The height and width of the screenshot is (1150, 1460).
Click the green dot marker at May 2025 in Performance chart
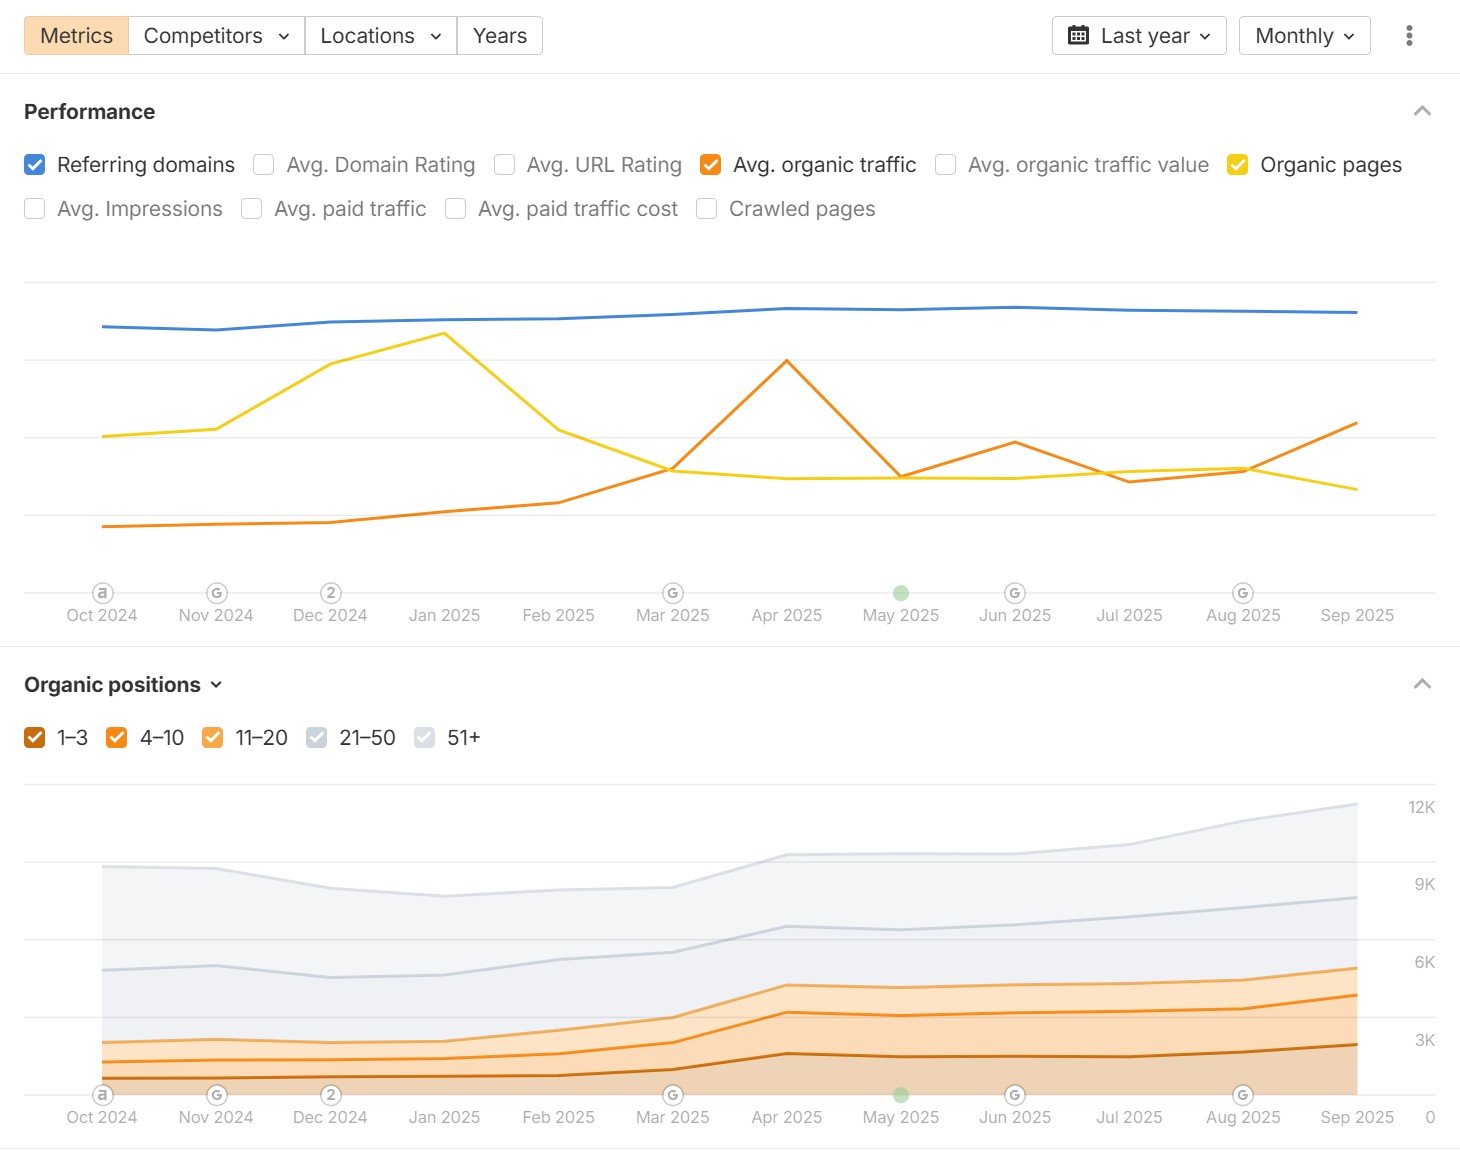tap(901, 593)
